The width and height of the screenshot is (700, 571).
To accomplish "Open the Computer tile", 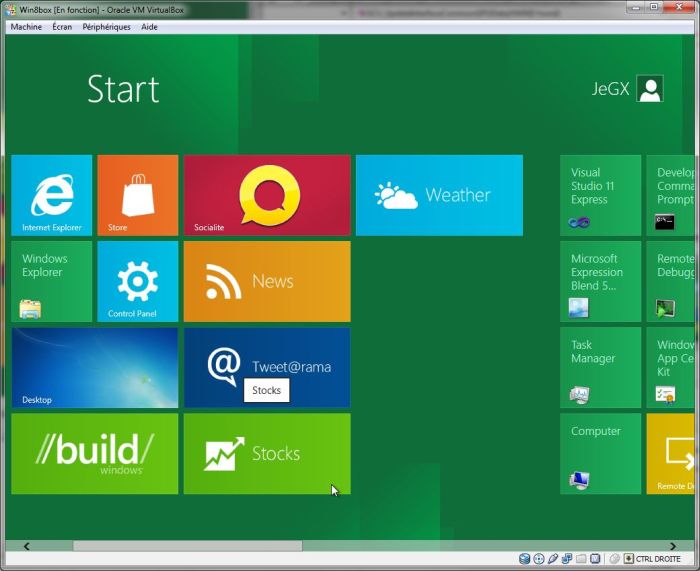I will click(x=600, y=454).
